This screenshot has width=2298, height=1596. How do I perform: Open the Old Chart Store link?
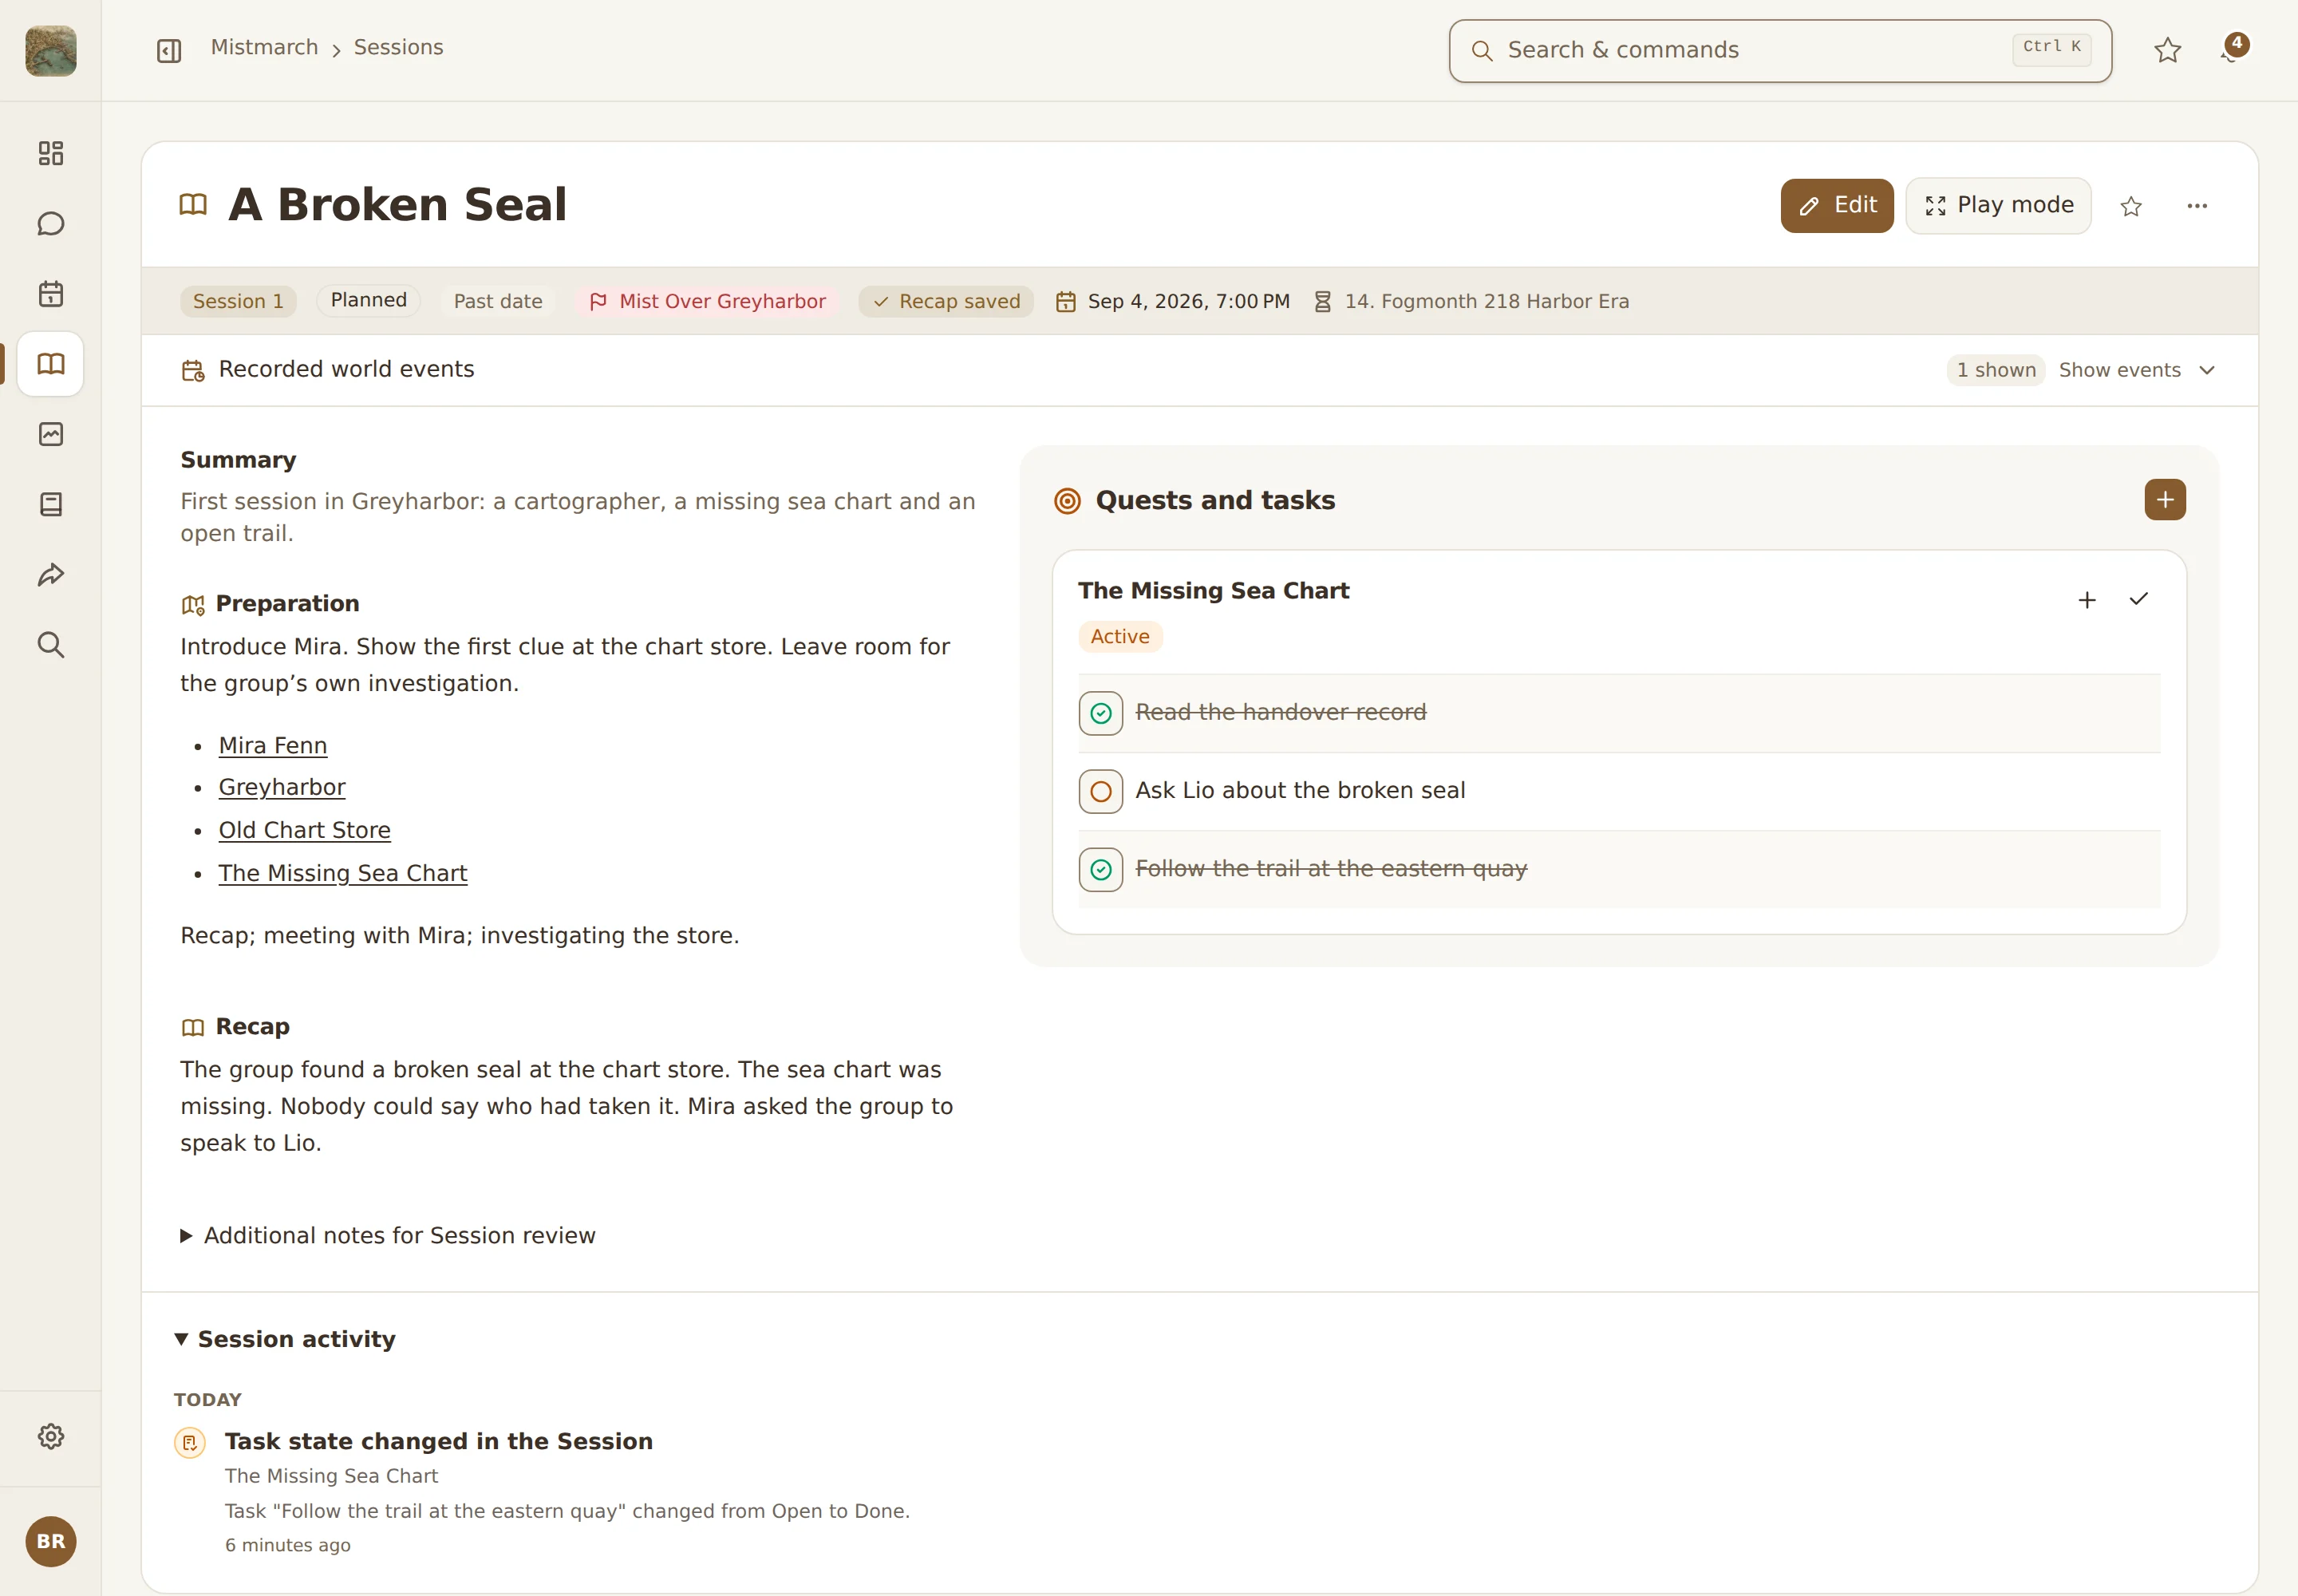point(305,831)
